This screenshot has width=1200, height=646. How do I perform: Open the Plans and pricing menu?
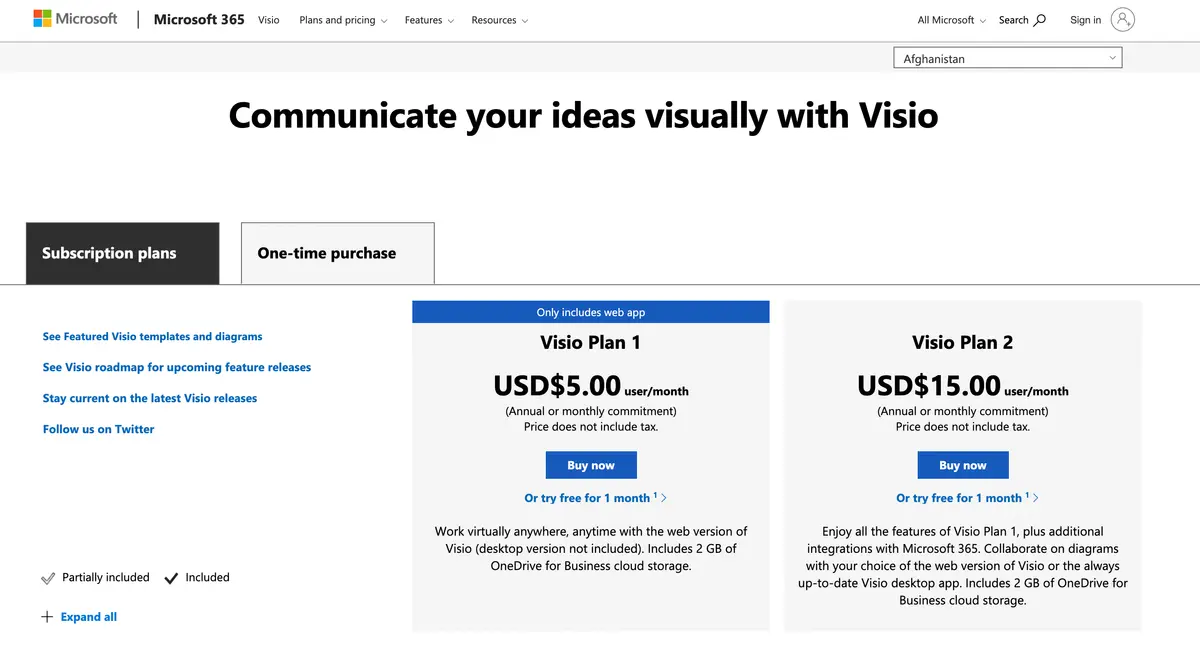(343, 20)
